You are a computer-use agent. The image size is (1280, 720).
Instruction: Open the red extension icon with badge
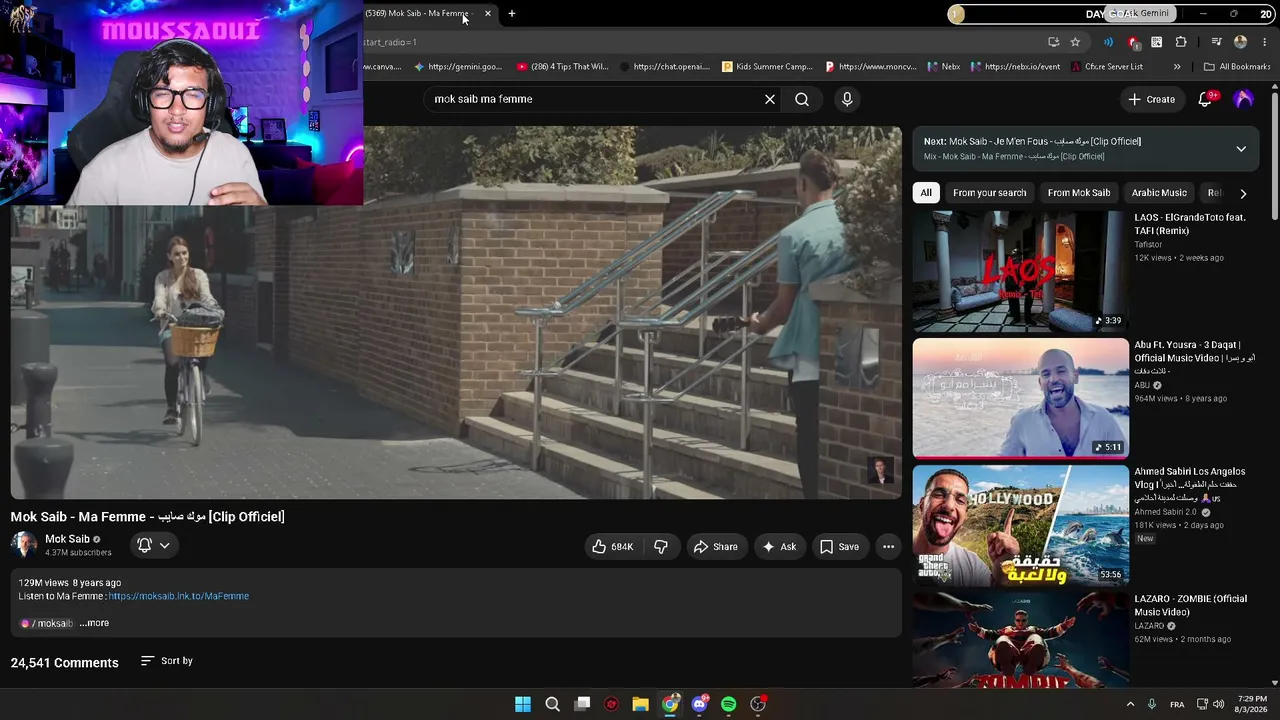coord(1133,42)
